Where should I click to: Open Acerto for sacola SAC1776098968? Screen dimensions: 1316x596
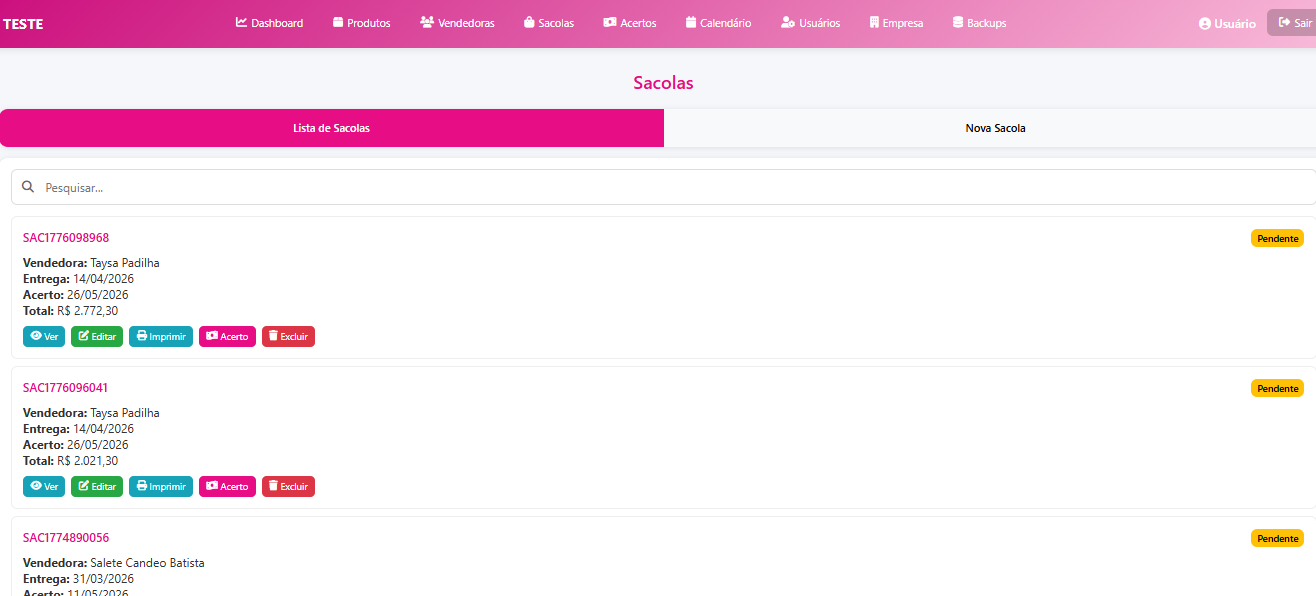[x=227, y=337]
